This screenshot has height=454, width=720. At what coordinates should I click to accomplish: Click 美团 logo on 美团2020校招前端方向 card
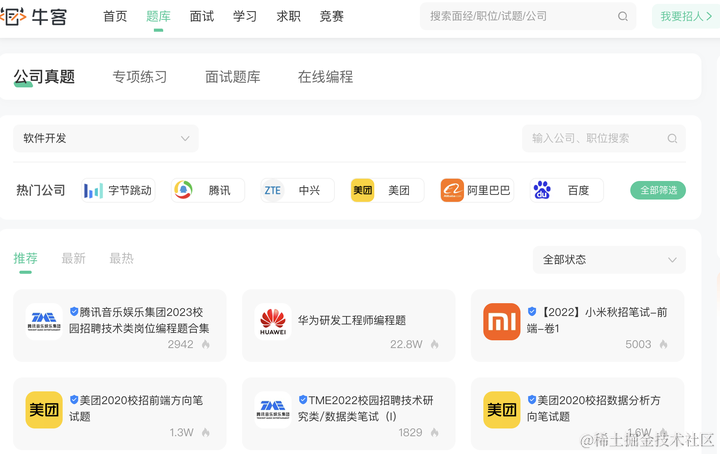point(44,409)
